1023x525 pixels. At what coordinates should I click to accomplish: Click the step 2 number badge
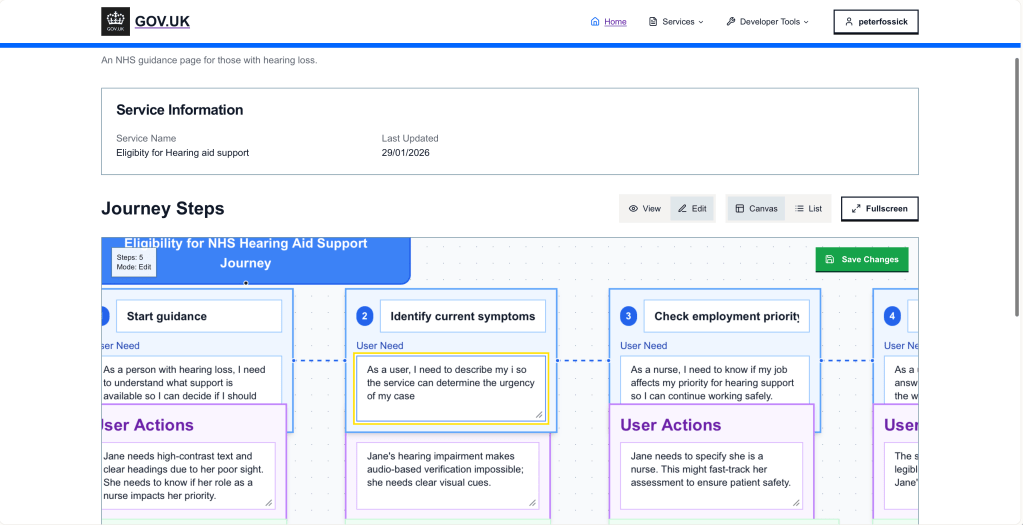[x=365, y=316]
